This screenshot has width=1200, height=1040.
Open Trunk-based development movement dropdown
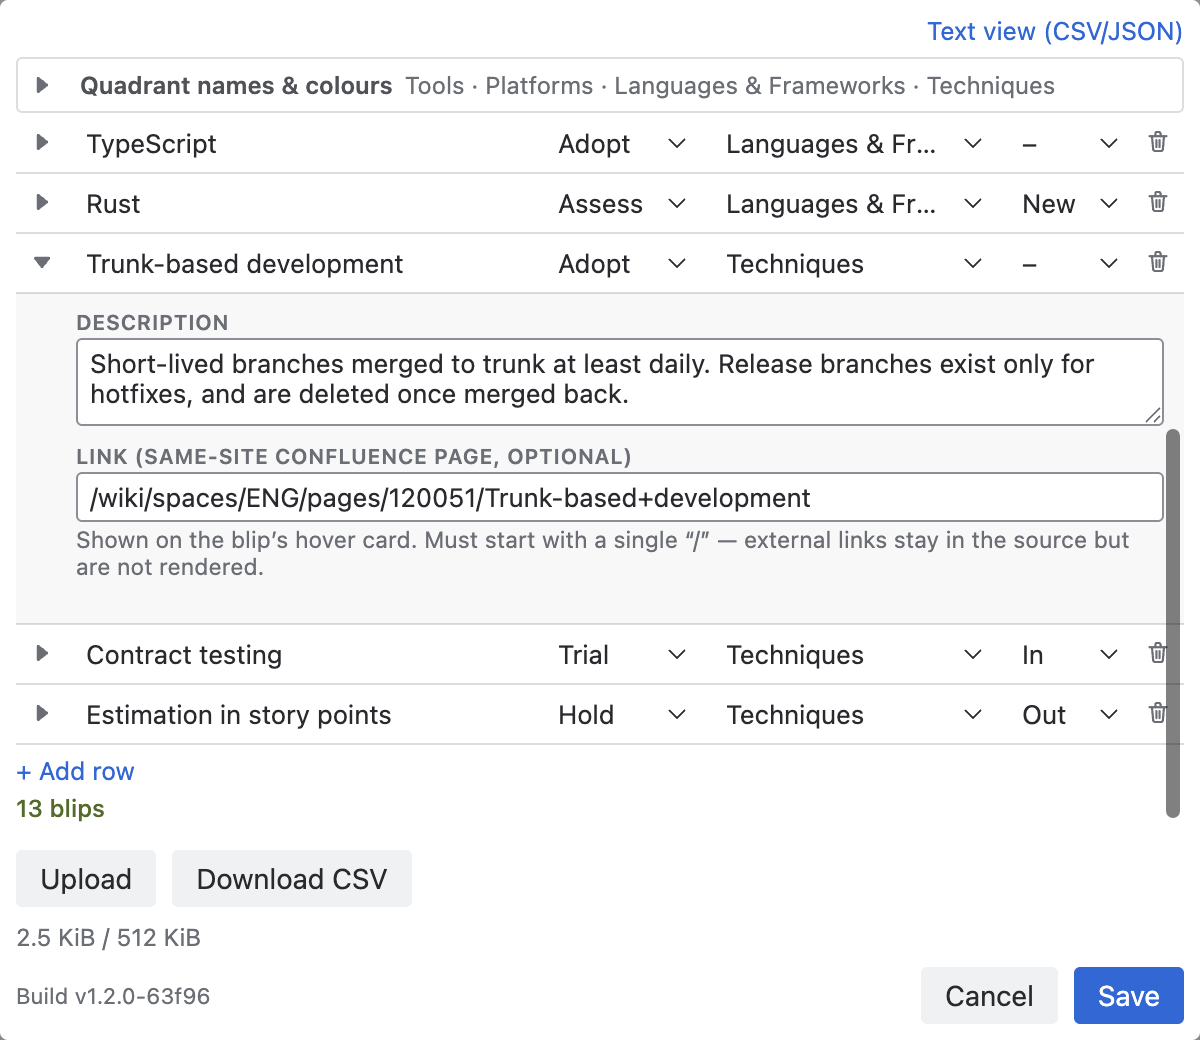coord(1070,264)
